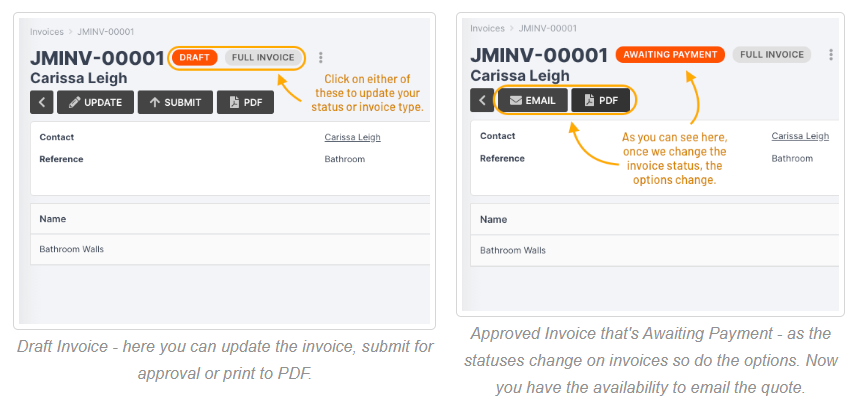Select Bathroom Walls row in approved invoice

point(513,250)
